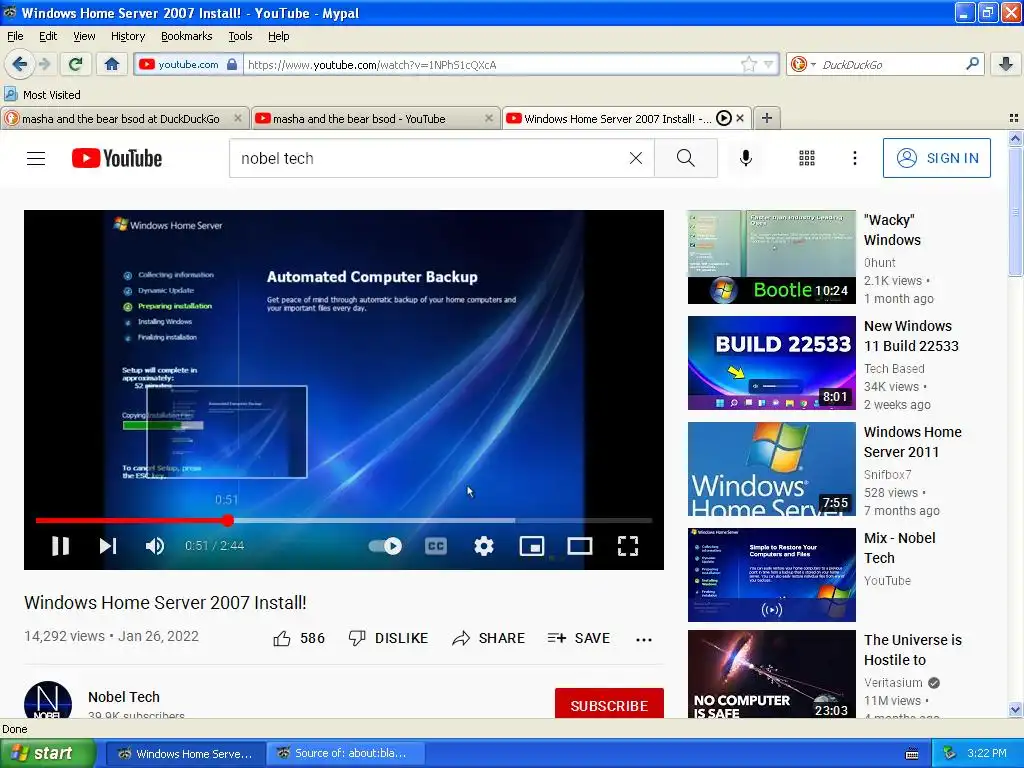Screen dimensions: 1024x768
Task: Reload the current page
Action: (x=76, y=64)
